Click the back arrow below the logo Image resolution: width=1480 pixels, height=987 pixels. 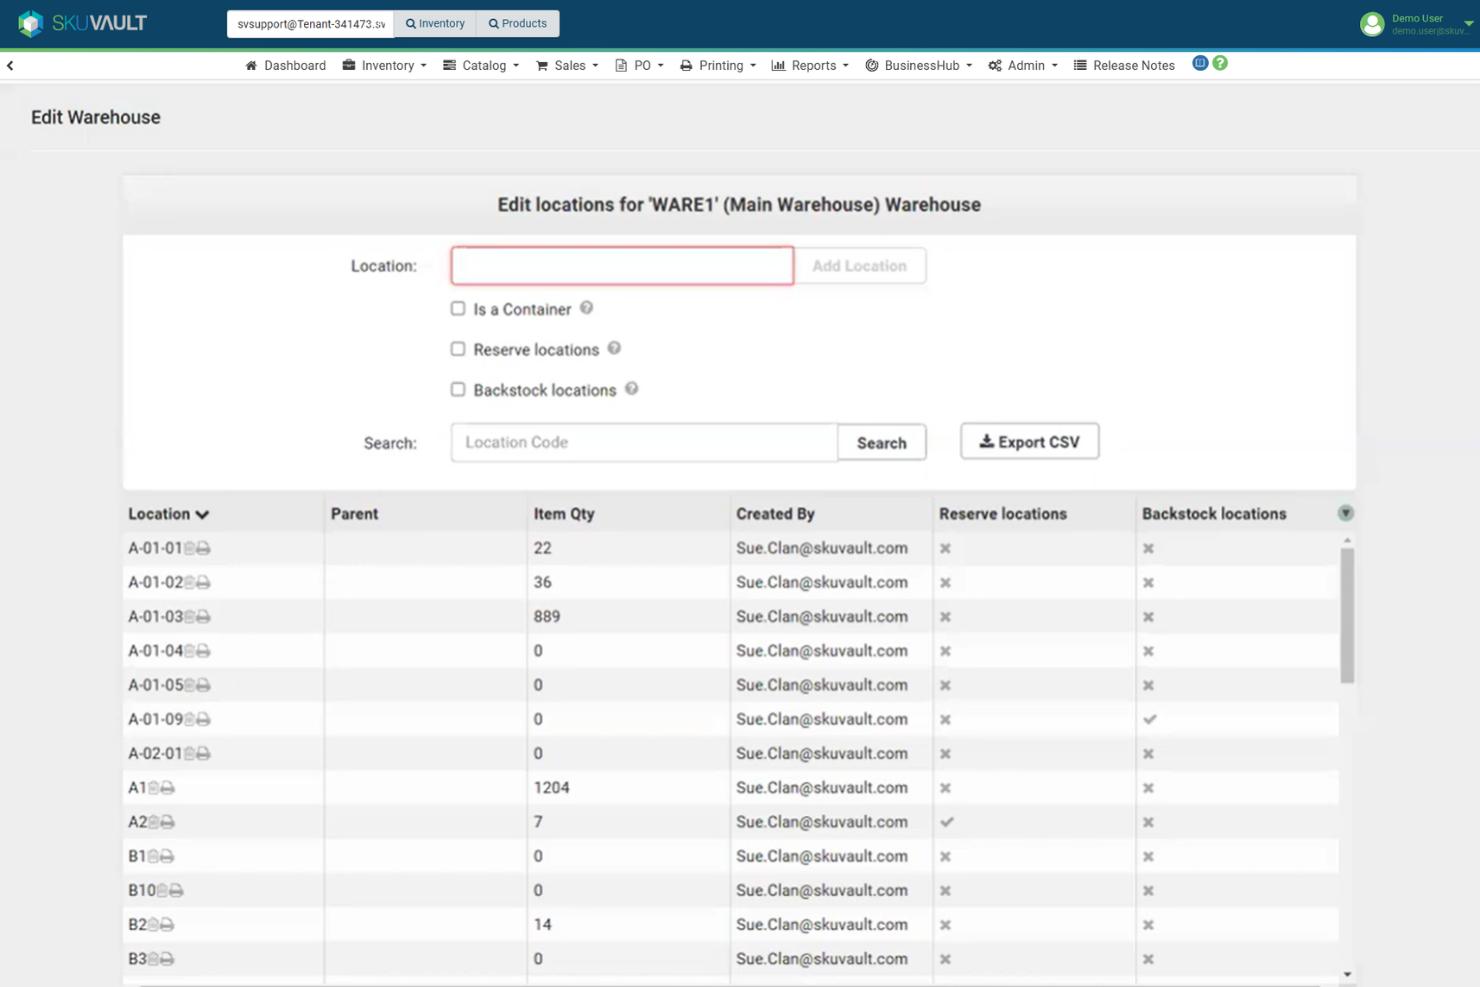pyautogui.click(x=10, y=65)
